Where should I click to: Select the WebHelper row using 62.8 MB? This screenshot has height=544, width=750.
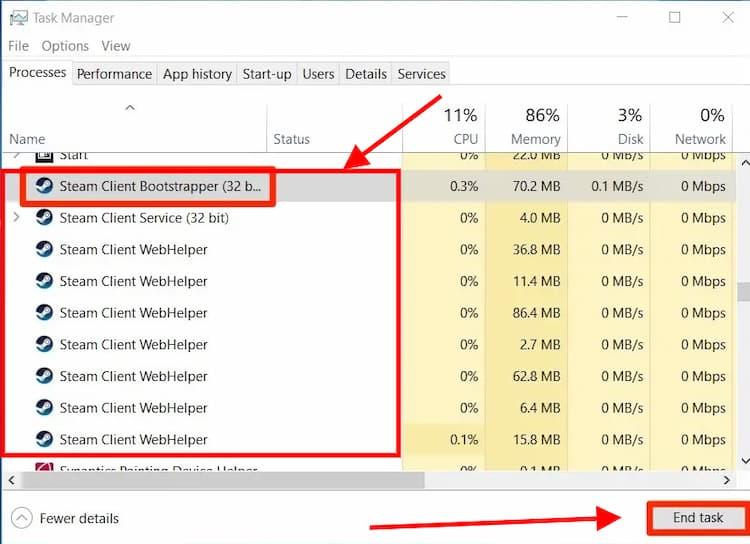[x=371, y=376]
